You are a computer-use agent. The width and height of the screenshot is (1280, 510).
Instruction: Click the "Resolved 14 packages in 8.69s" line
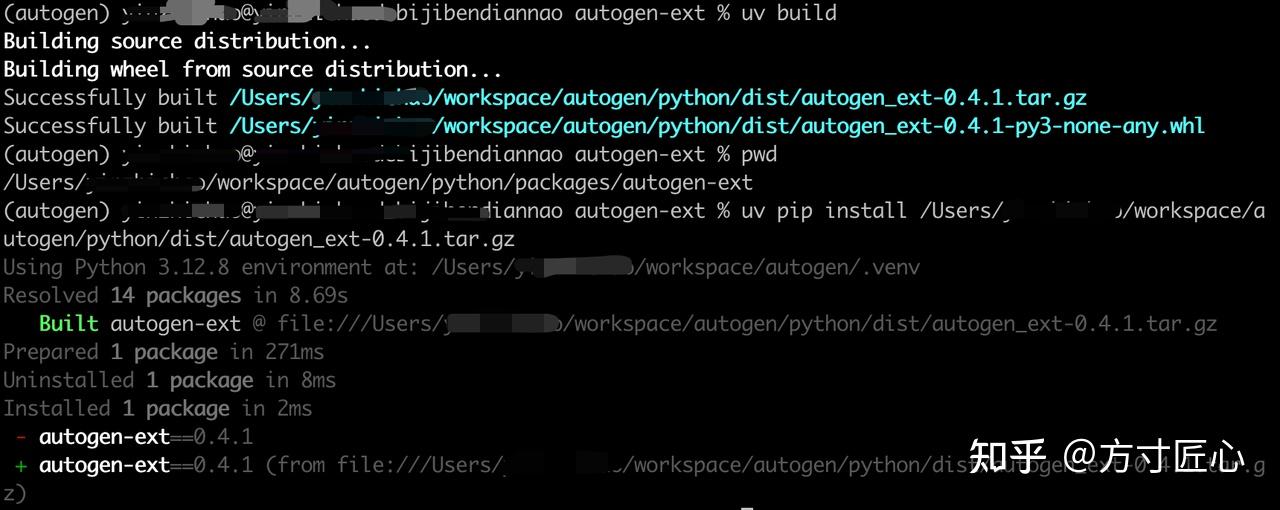(x=175, y=296)
